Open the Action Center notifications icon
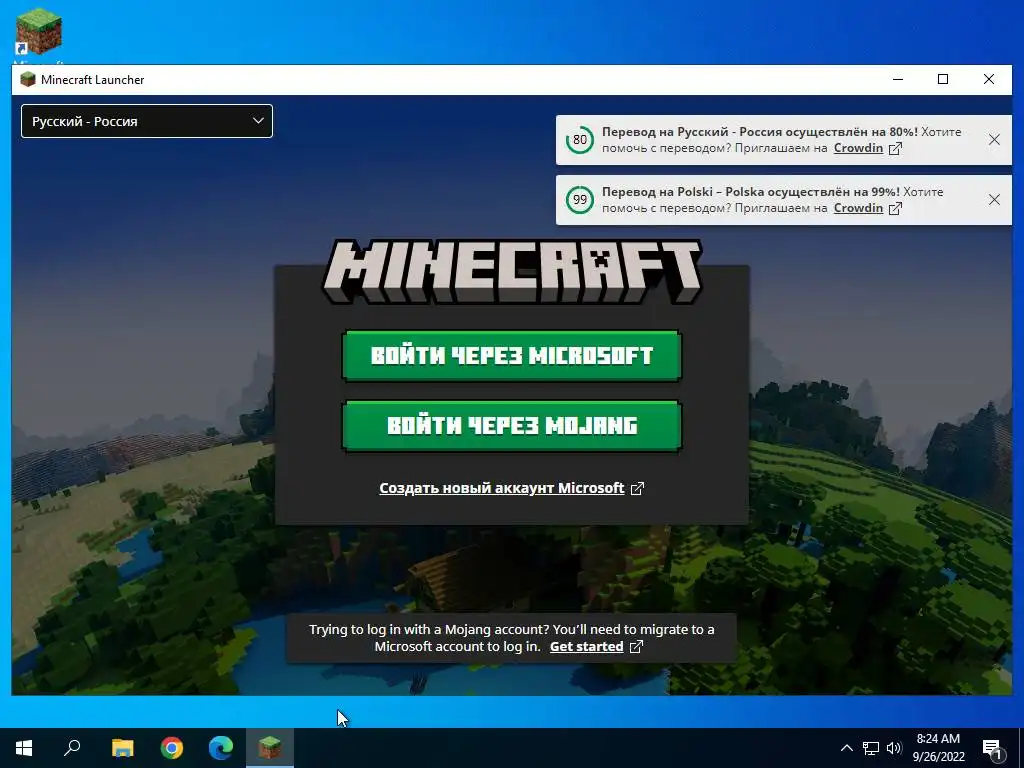 click(x=993, y=748)
